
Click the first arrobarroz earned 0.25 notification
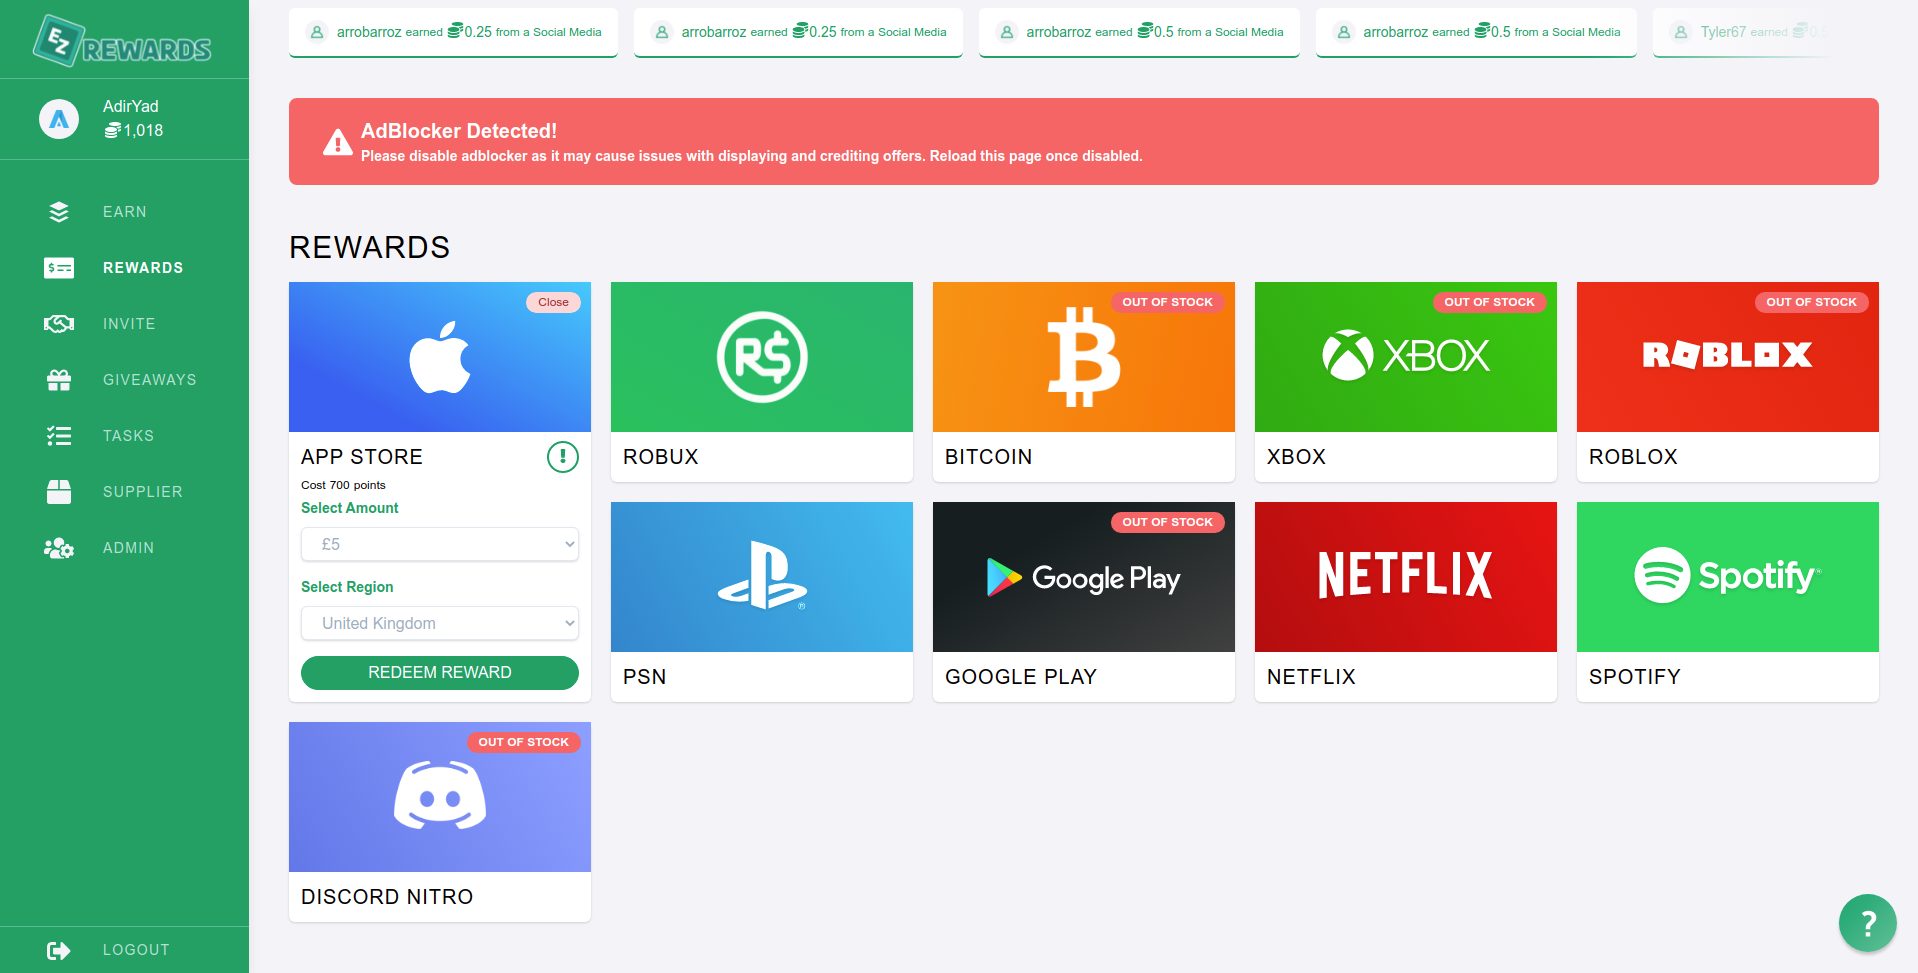pyautogui.click(x=453, y=32)
